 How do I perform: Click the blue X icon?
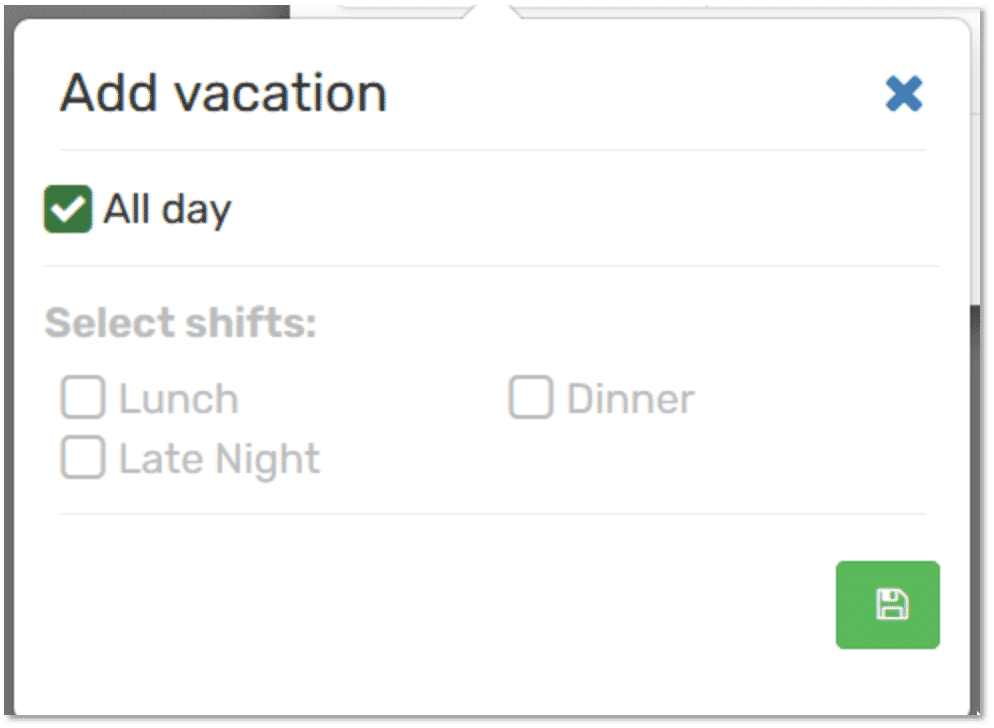[x=903, y=94]
